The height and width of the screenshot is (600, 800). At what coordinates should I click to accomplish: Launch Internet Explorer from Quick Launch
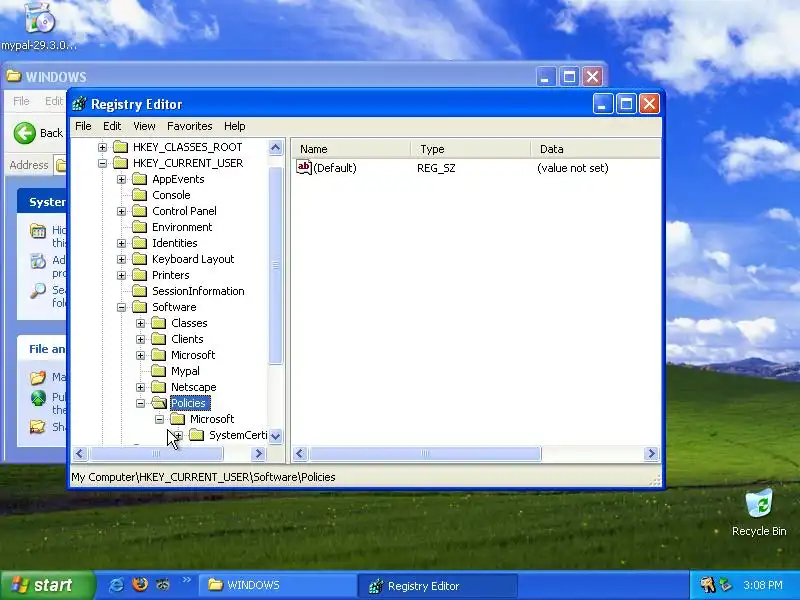pyautogui.click(x=116, y=585)
